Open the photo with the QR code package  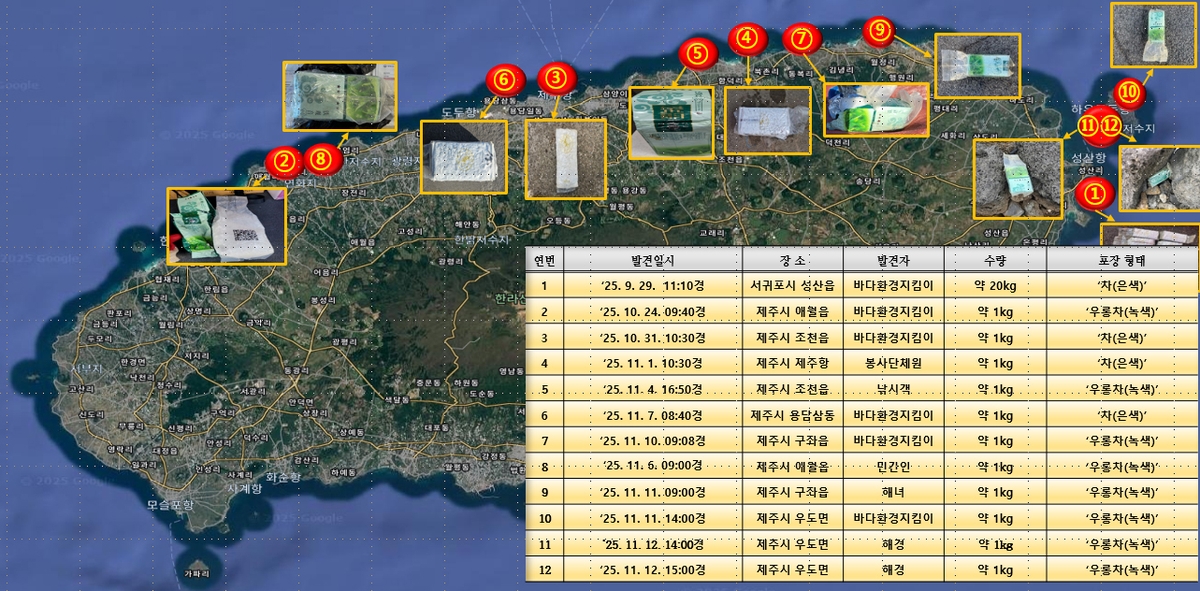click(227, 226)
